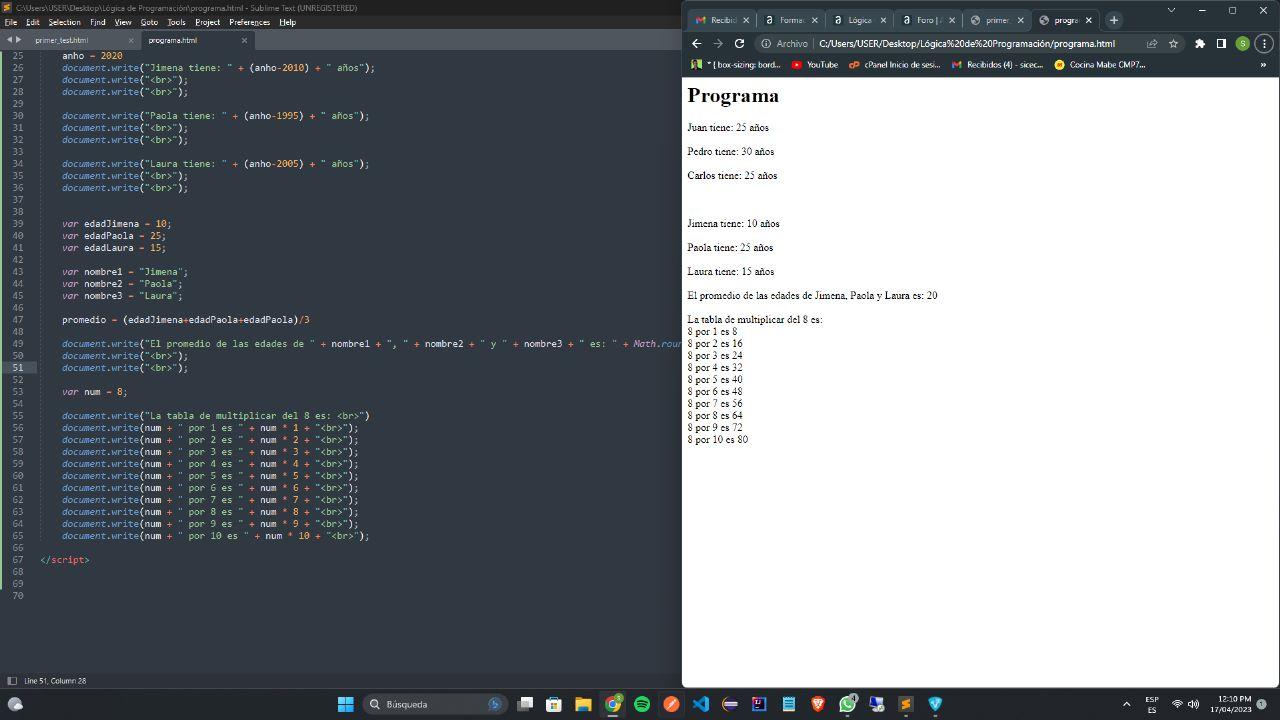This screenshot has width=1280, height=720.
Task: Open Sublime Text from the taskbar
Action: (x=906, y=704)
